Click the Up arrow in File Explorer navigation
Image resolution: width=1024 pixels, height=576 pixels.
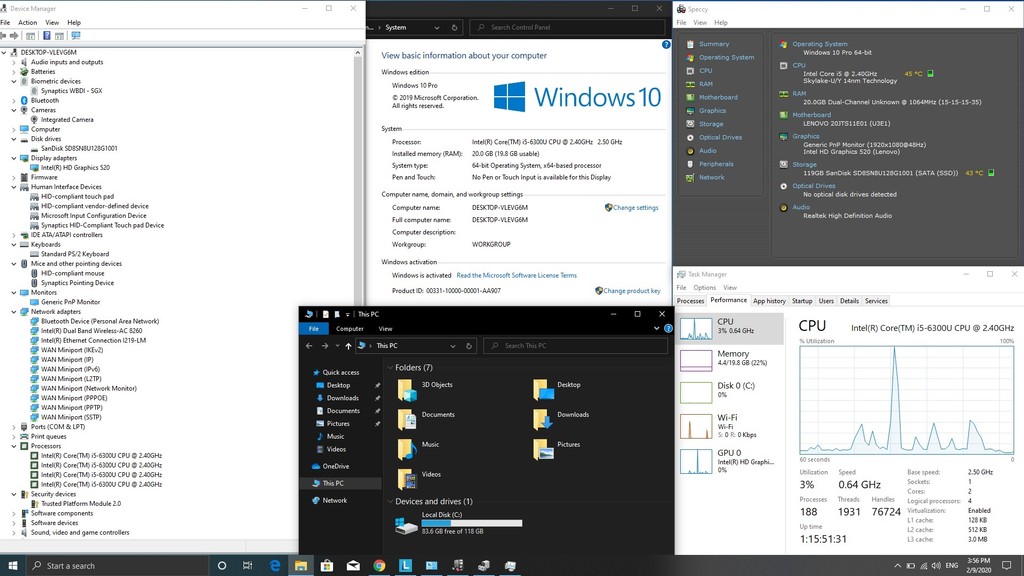pyautogui.click(x=348, y=346)
